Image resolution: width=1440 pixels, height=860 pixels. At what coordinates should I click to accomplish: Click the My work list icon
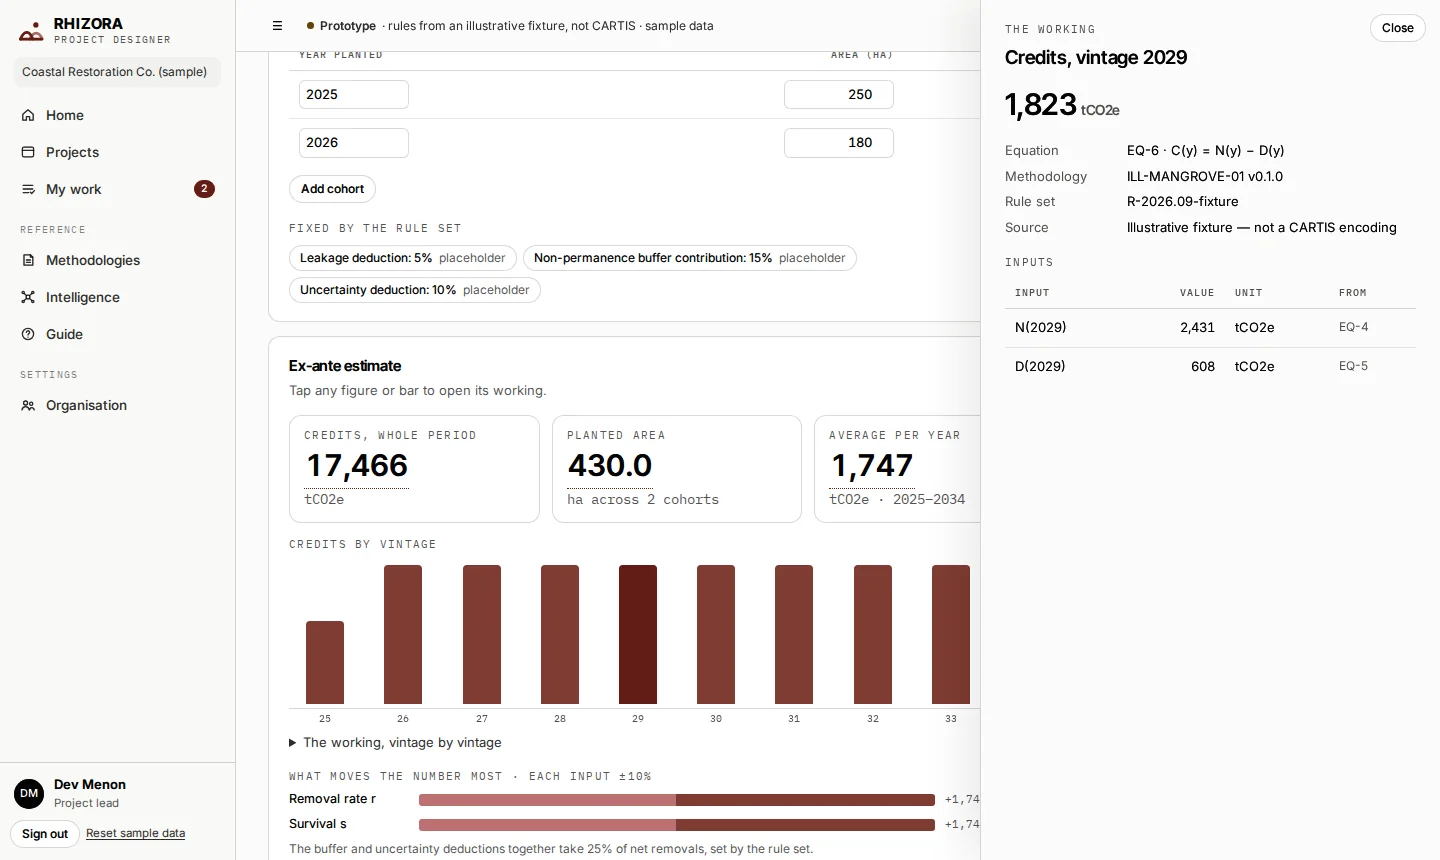click(x=28, y=189)
